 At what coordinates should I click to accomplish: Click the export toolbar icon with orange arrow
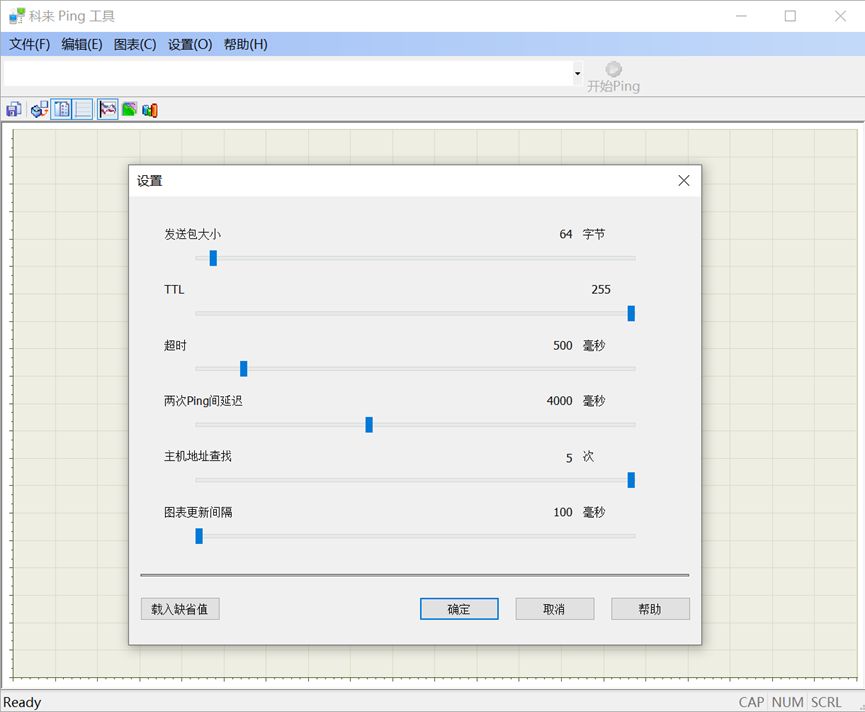39,110
